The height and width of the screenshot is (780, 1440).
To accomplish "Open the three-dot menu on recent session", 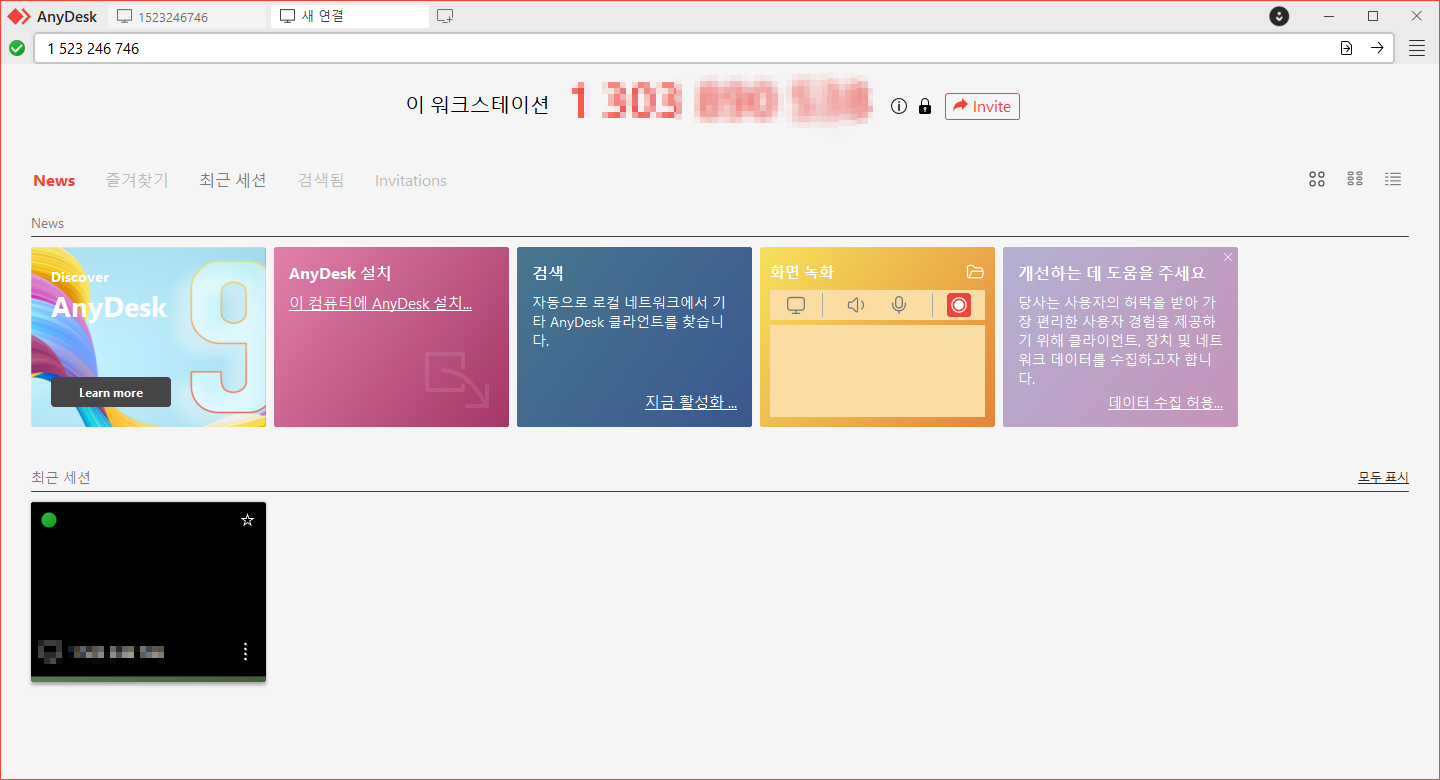I will pos(245,651).
